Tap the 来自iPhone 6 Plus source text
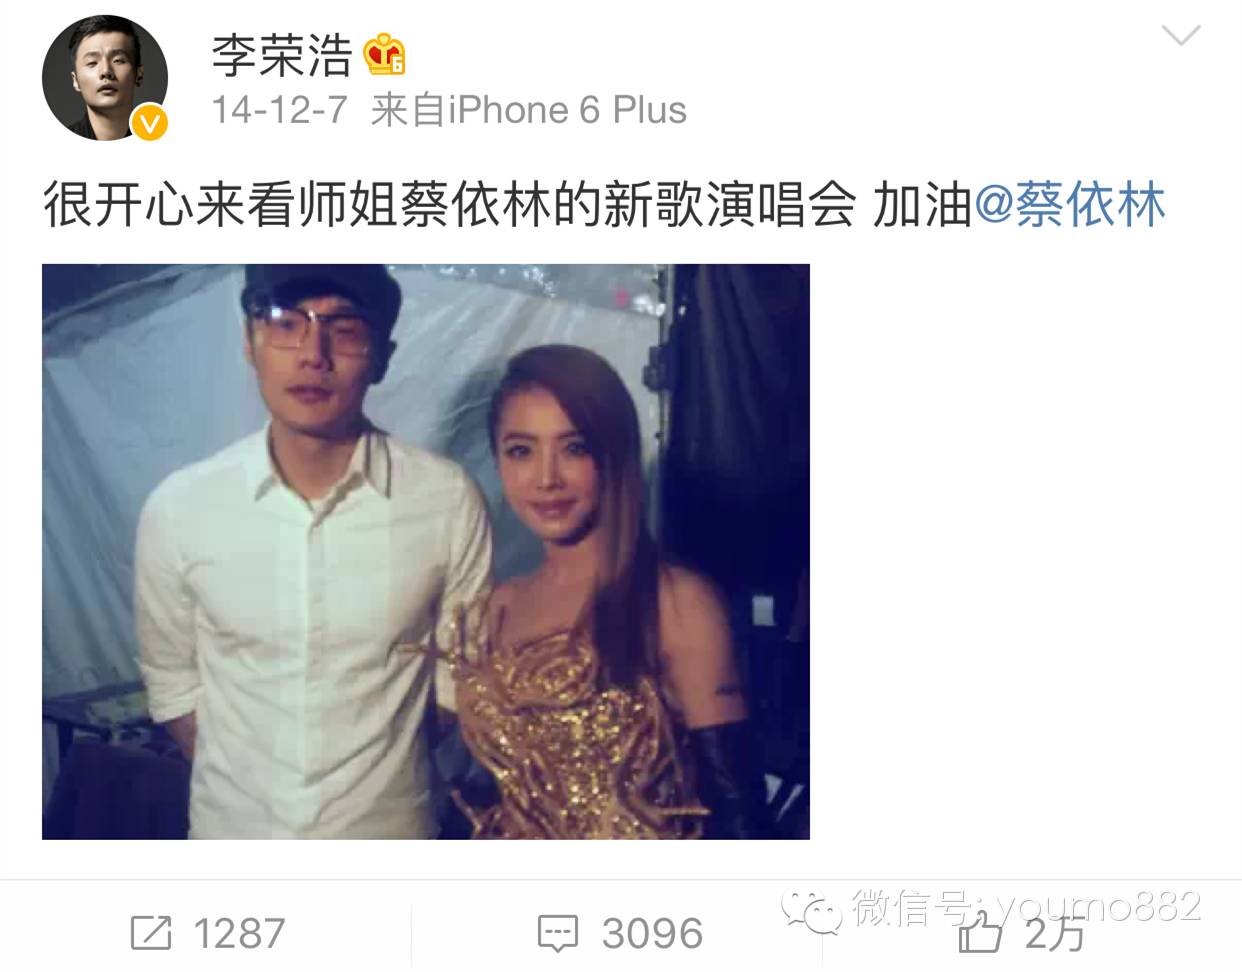Viewport: 1242px width, 972px height. click(x=528, y=110)
